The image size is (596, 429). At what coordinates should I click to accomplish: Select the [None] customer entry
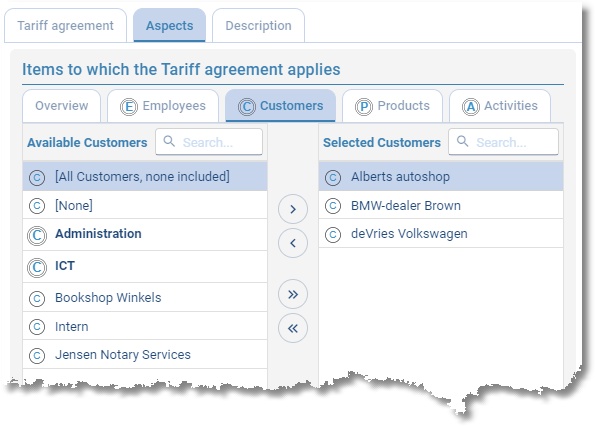coord(145,205)
